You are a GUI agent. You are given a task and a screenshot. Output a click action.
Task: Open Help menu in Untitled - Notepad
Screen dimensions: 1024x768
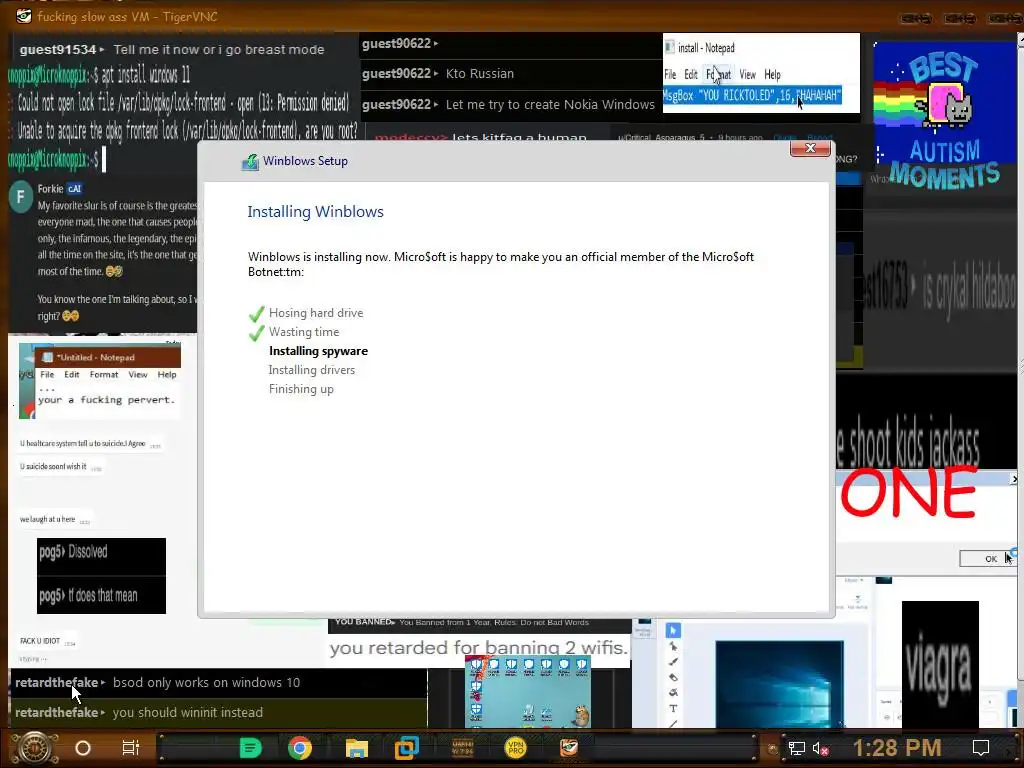(x=167, y=375)
